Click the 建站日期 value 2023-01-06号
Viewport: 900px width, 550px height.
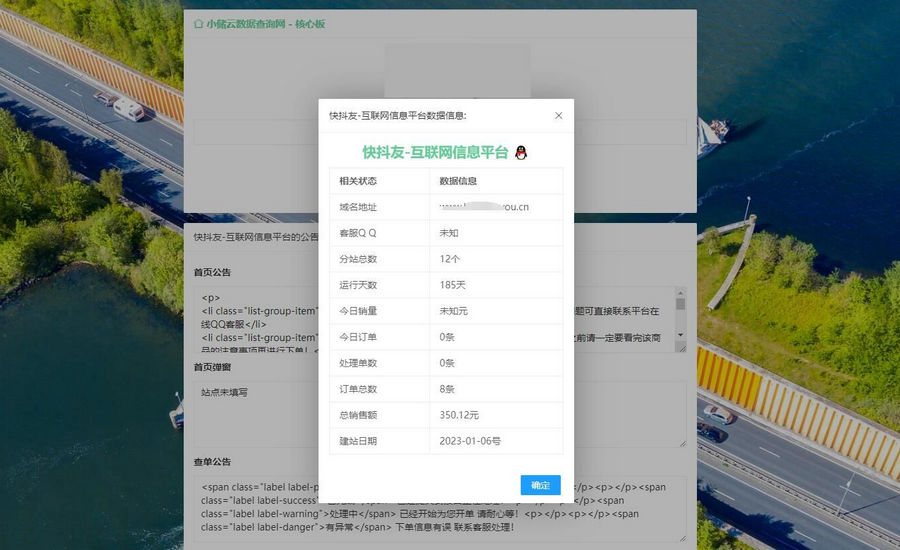(470, 441)
